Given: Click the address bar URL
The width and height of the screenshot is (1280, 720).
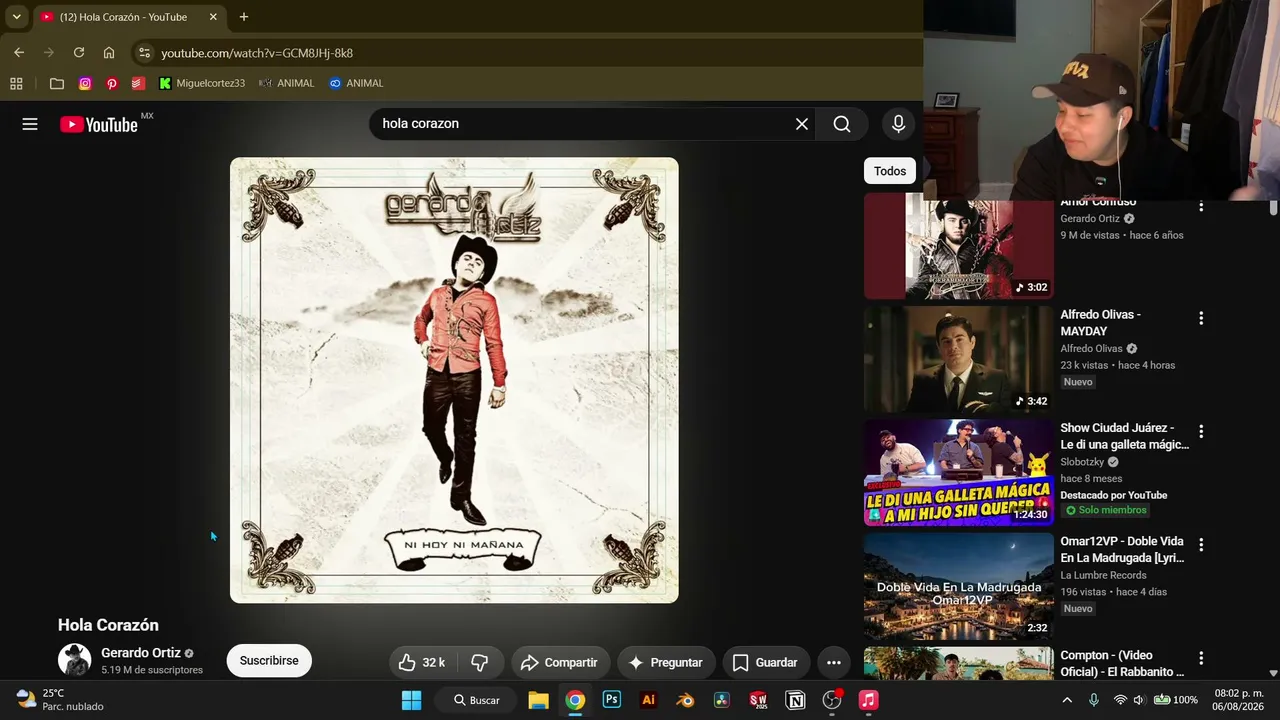Looking at the screenshot, I should [x=257, y=53].
